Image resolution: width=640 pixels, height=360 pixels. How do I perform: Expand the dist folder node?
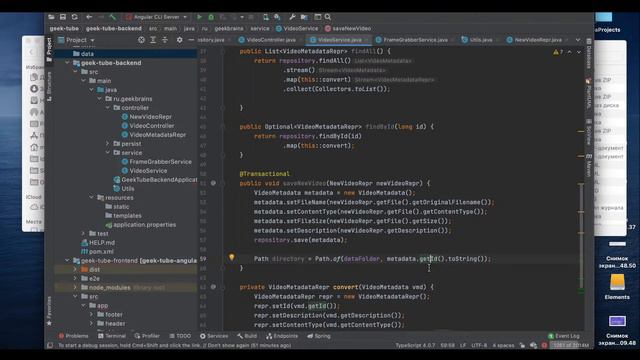(x=75, y=269)
